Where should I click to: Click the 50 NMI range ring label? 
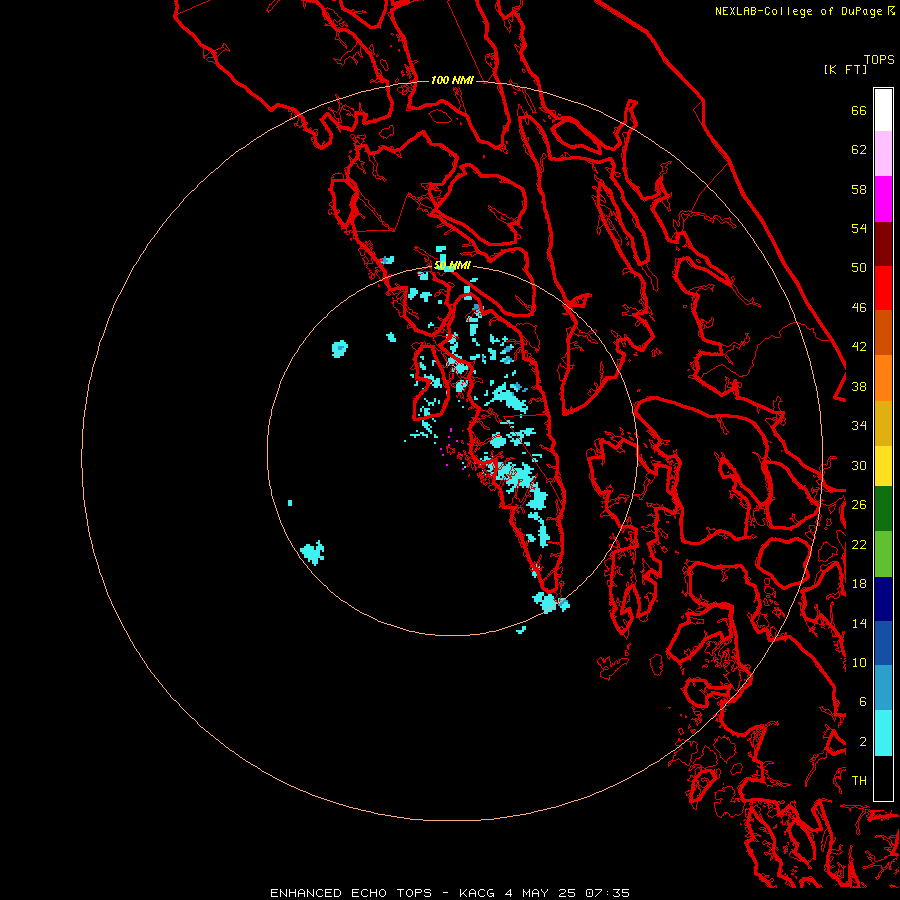pos(452,265)
